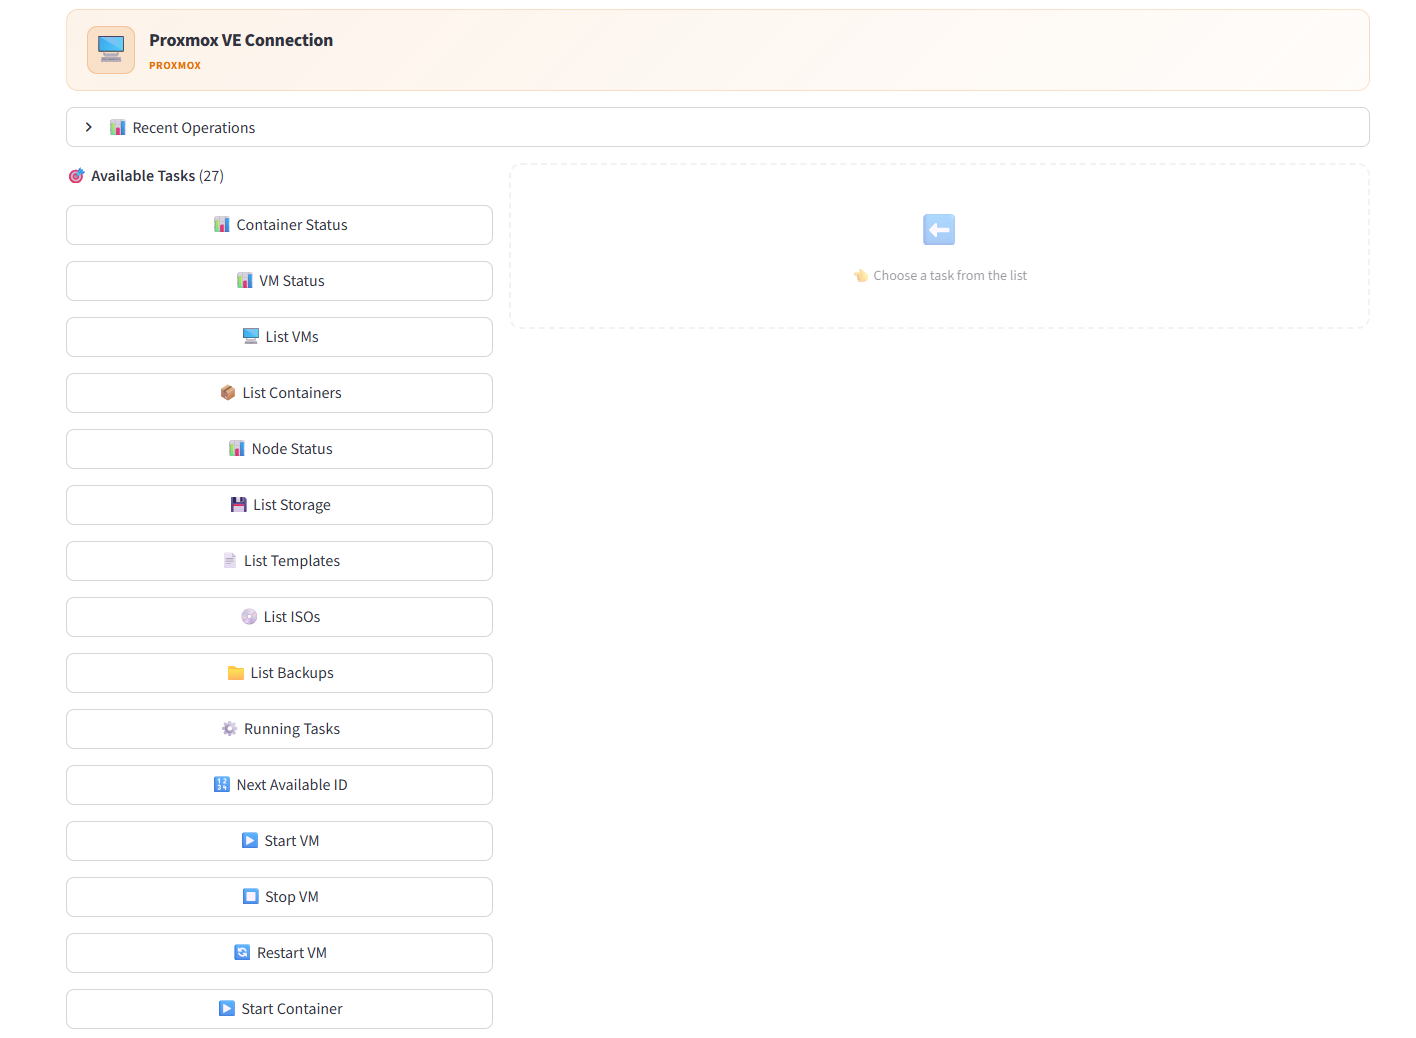
Task: Click the List ISOs disc icon
Action: click(249, 617)
